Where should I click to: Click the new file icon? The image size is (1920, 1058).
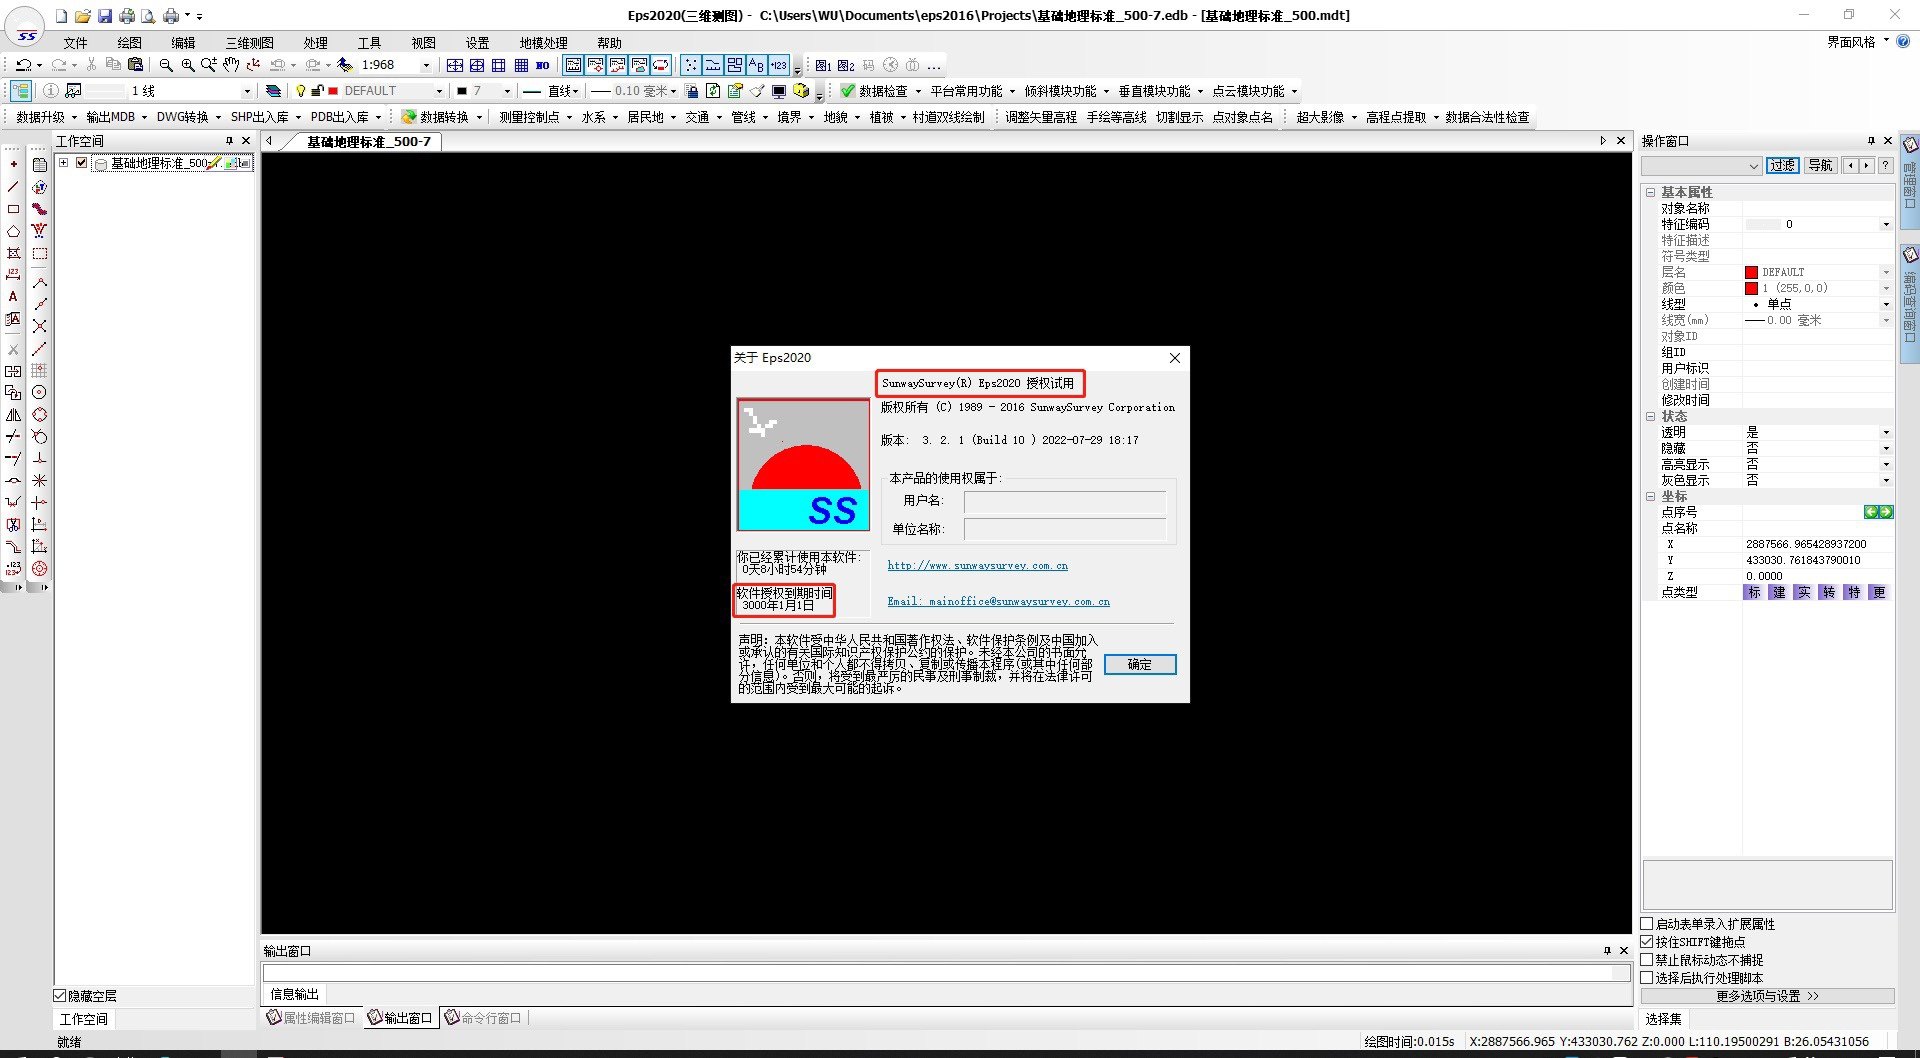[x=61, y=16]
